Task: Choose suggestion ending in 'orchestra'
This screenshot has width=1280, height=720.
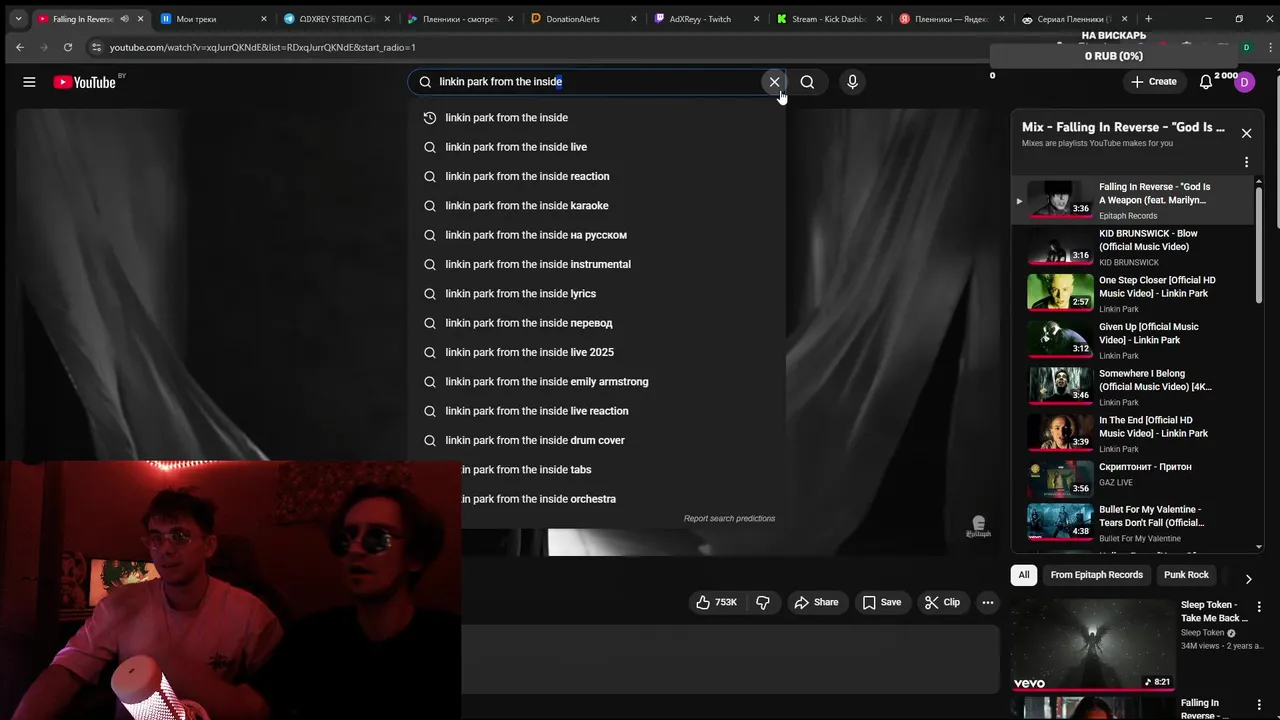Action: click(x=623, y=499)
